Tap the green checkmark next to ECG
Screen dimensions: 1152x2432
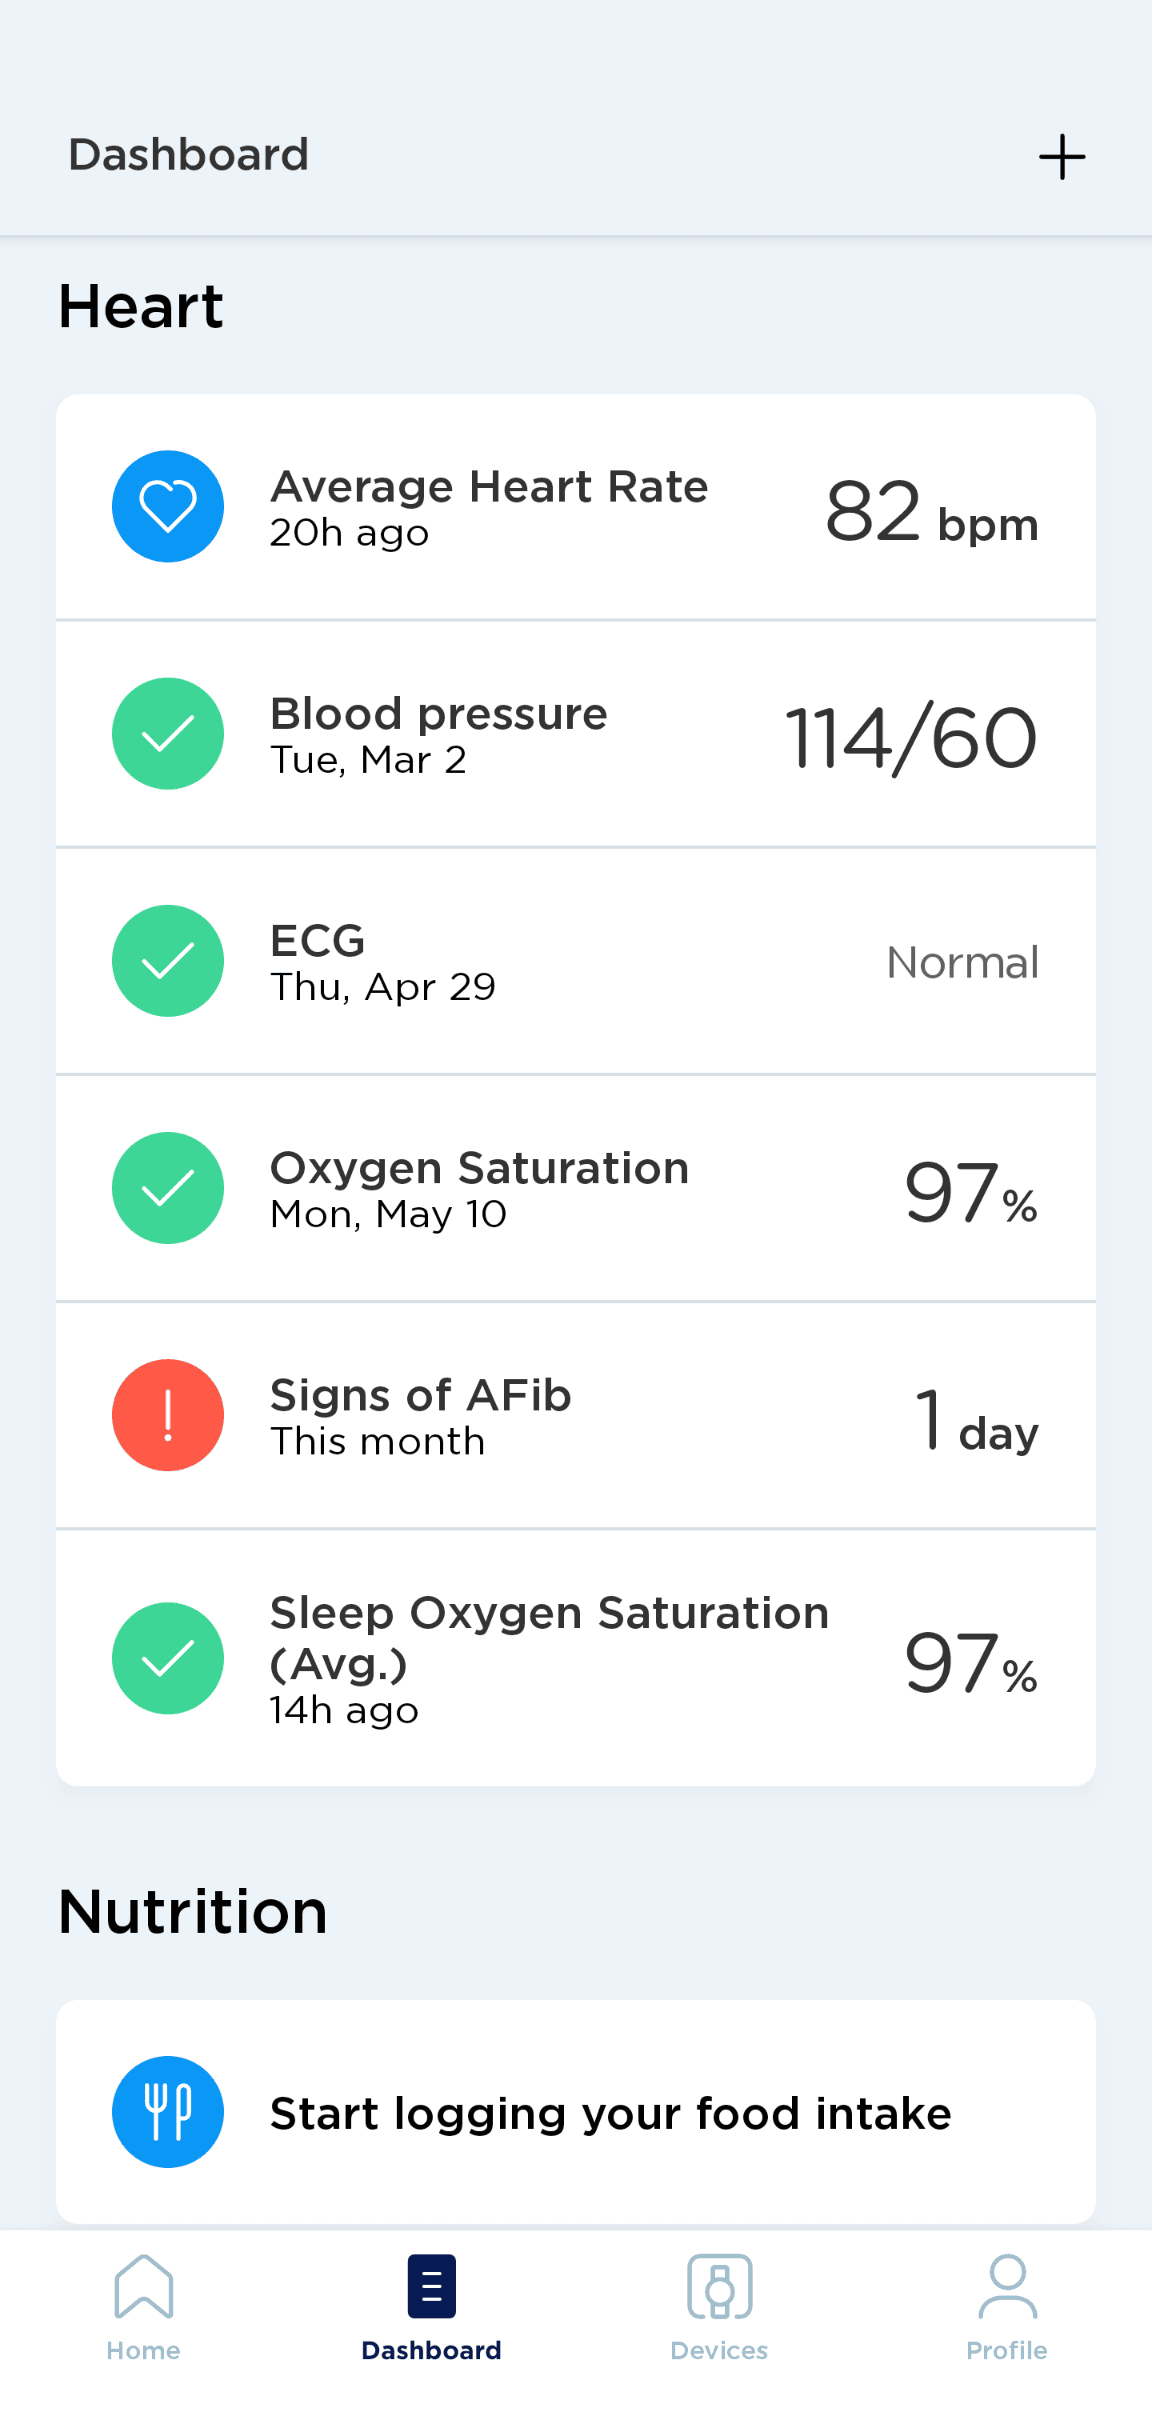tap(168, 961)
